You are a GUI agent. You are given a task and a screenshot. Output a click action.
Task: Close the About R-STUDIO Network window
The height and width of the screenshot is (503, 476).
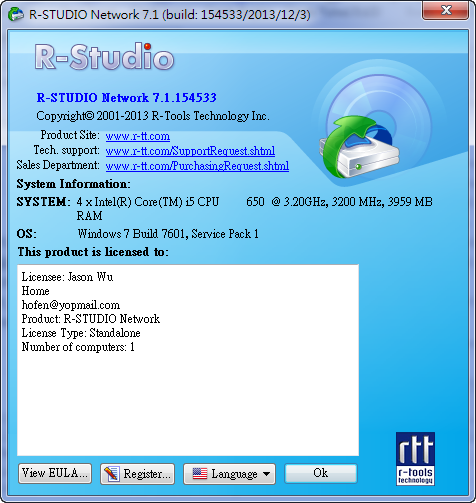pyautogui.click(x=445, y=11)
